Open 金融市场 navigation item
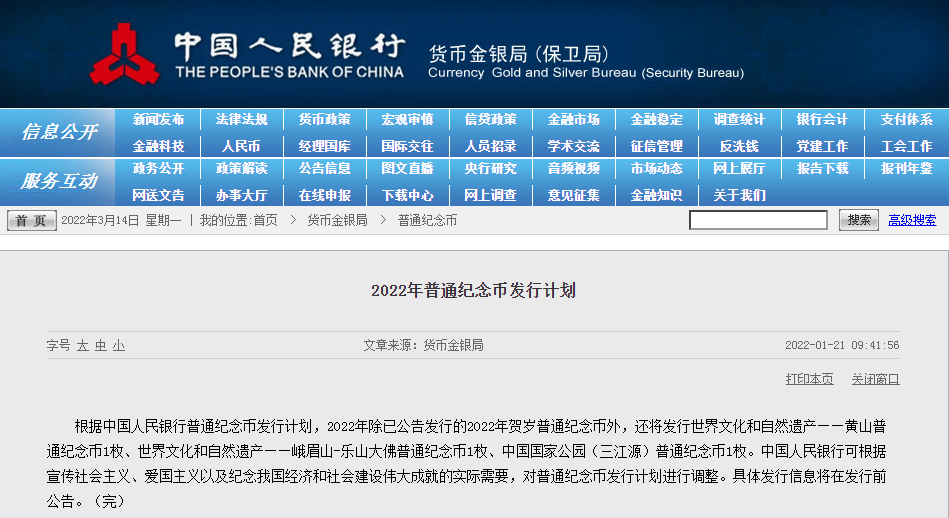This screenshot has height=518, width=949. pyautogui.click(x=573, y=120)
